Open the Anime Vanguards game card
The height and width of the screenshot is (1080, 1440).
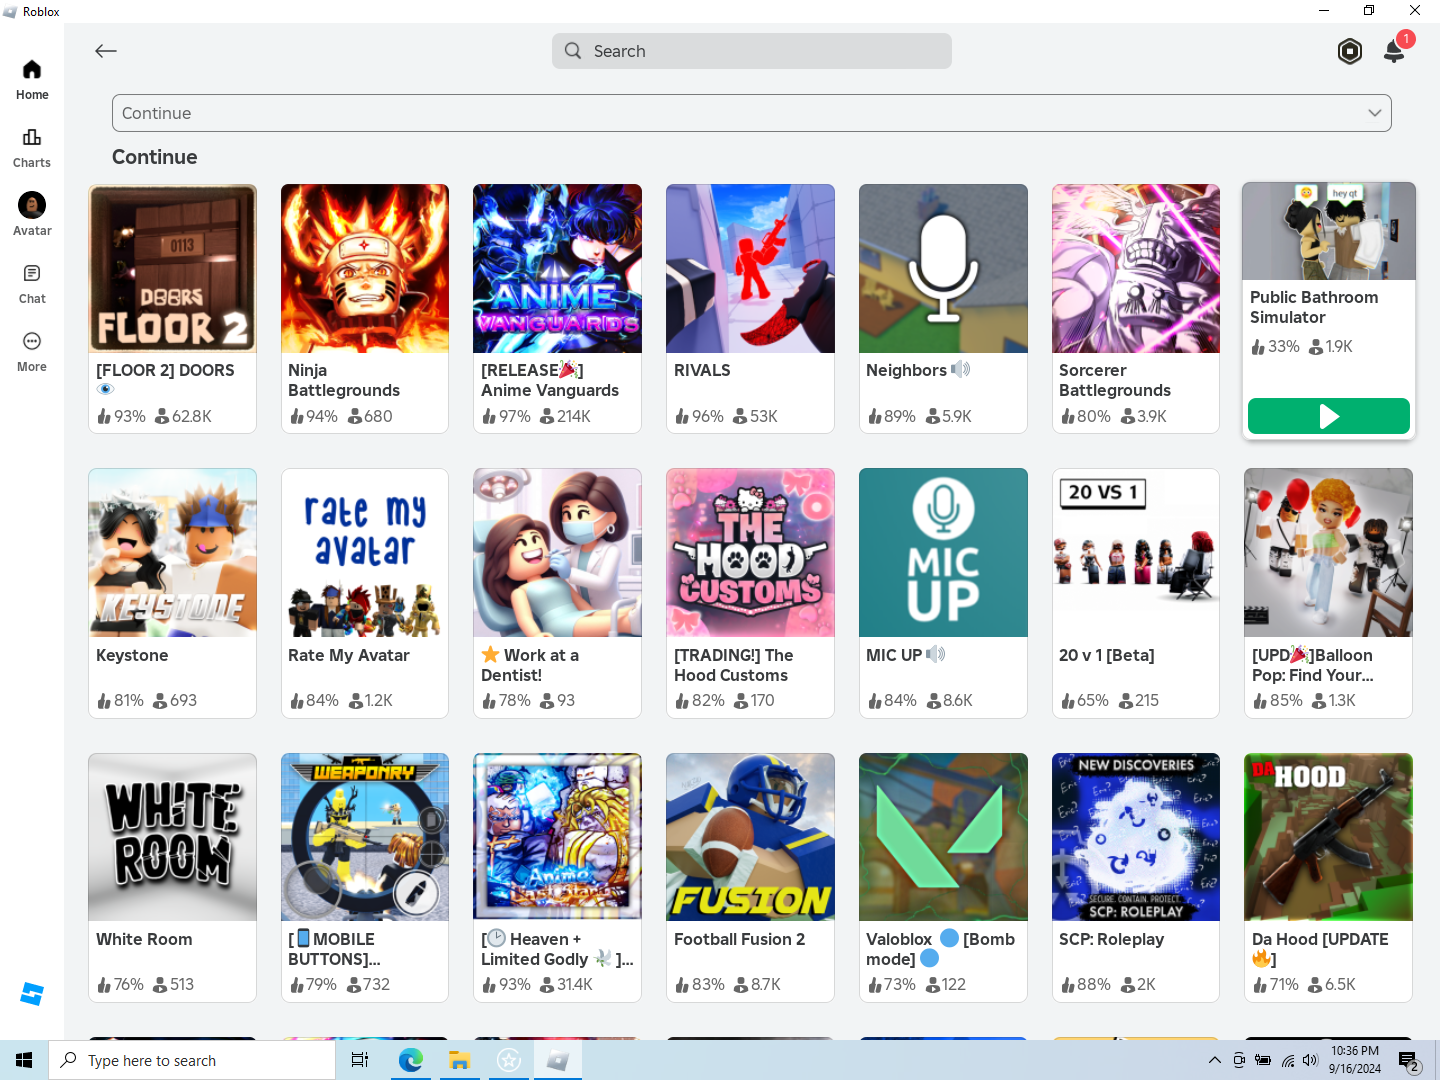click(x=557, y=308)
